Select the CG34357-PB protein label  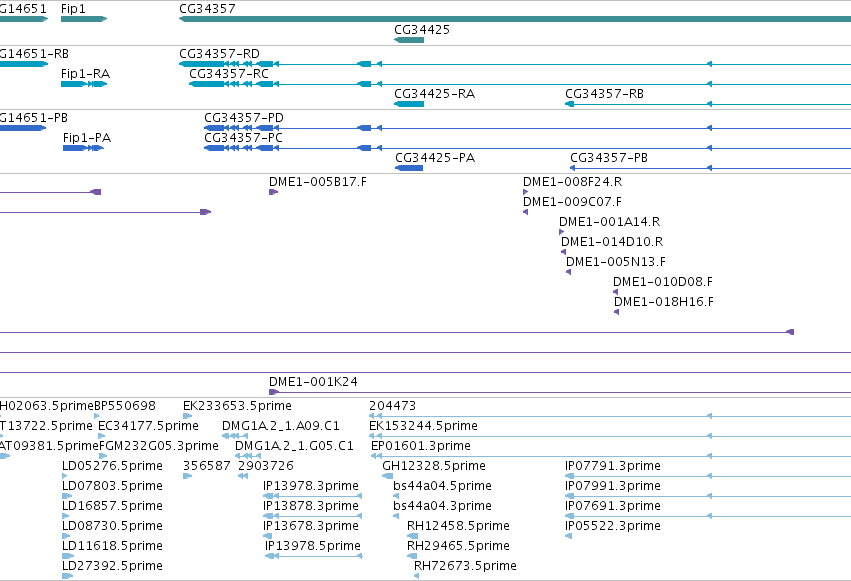609,158
